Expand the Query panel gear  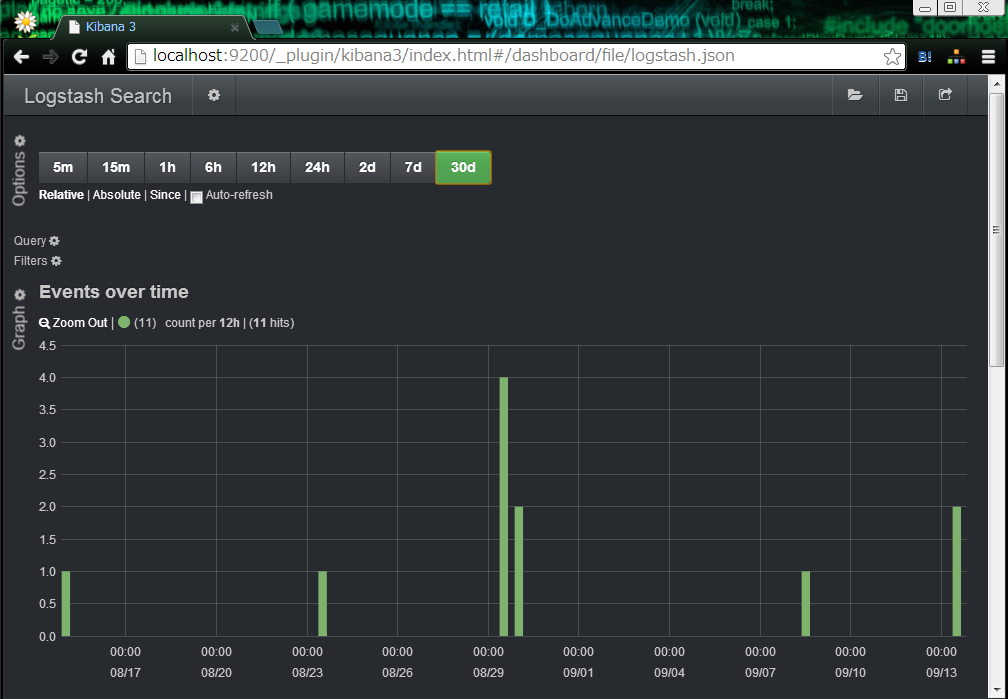(55, 241)
